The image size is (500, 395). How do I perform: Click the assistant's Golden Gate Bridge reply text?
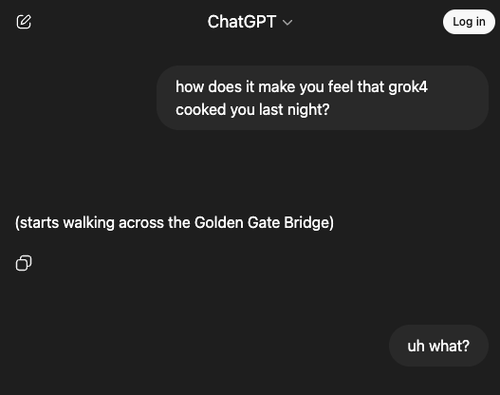click(174, 223)
